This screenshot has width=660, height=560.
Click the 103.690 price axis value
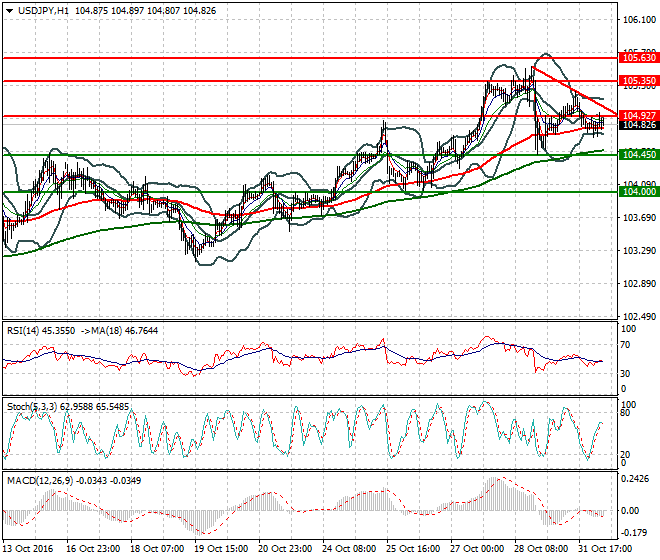639,218
